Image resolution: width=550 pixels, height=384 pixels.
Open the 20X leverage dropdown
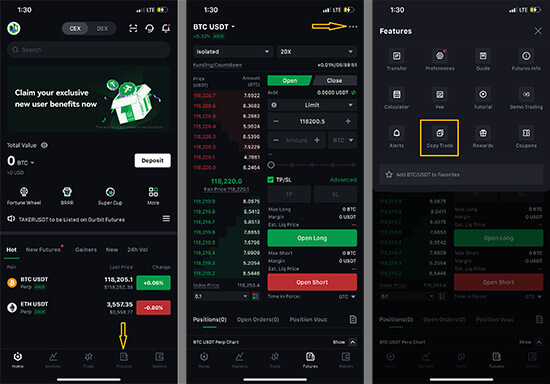point(317,52)
